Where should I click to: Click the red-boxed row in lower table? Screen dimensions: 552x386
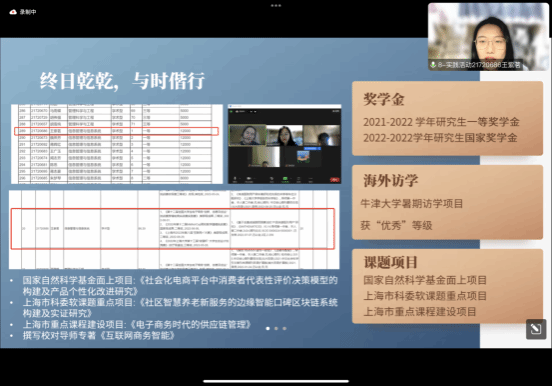(x=172, y=229)
